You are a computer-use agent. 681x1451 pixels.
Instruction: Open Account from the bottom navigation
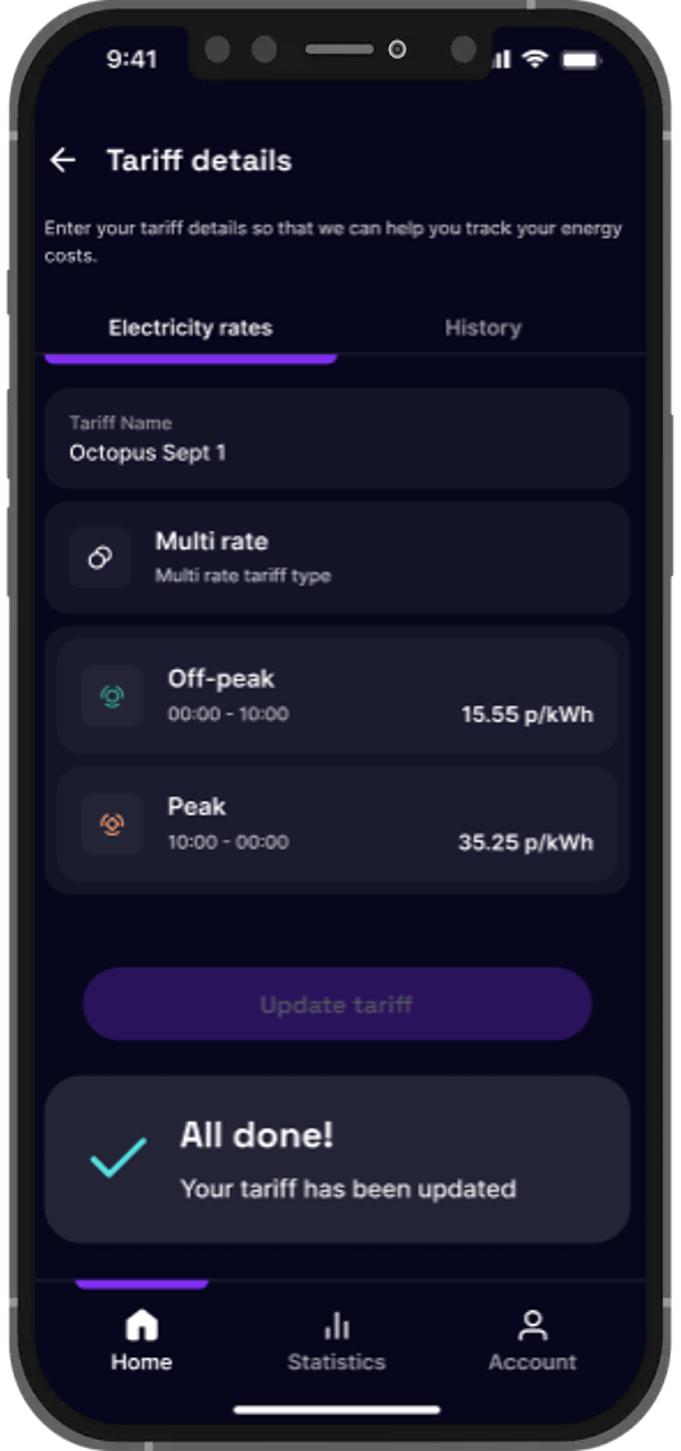[x=532, y=1338]
